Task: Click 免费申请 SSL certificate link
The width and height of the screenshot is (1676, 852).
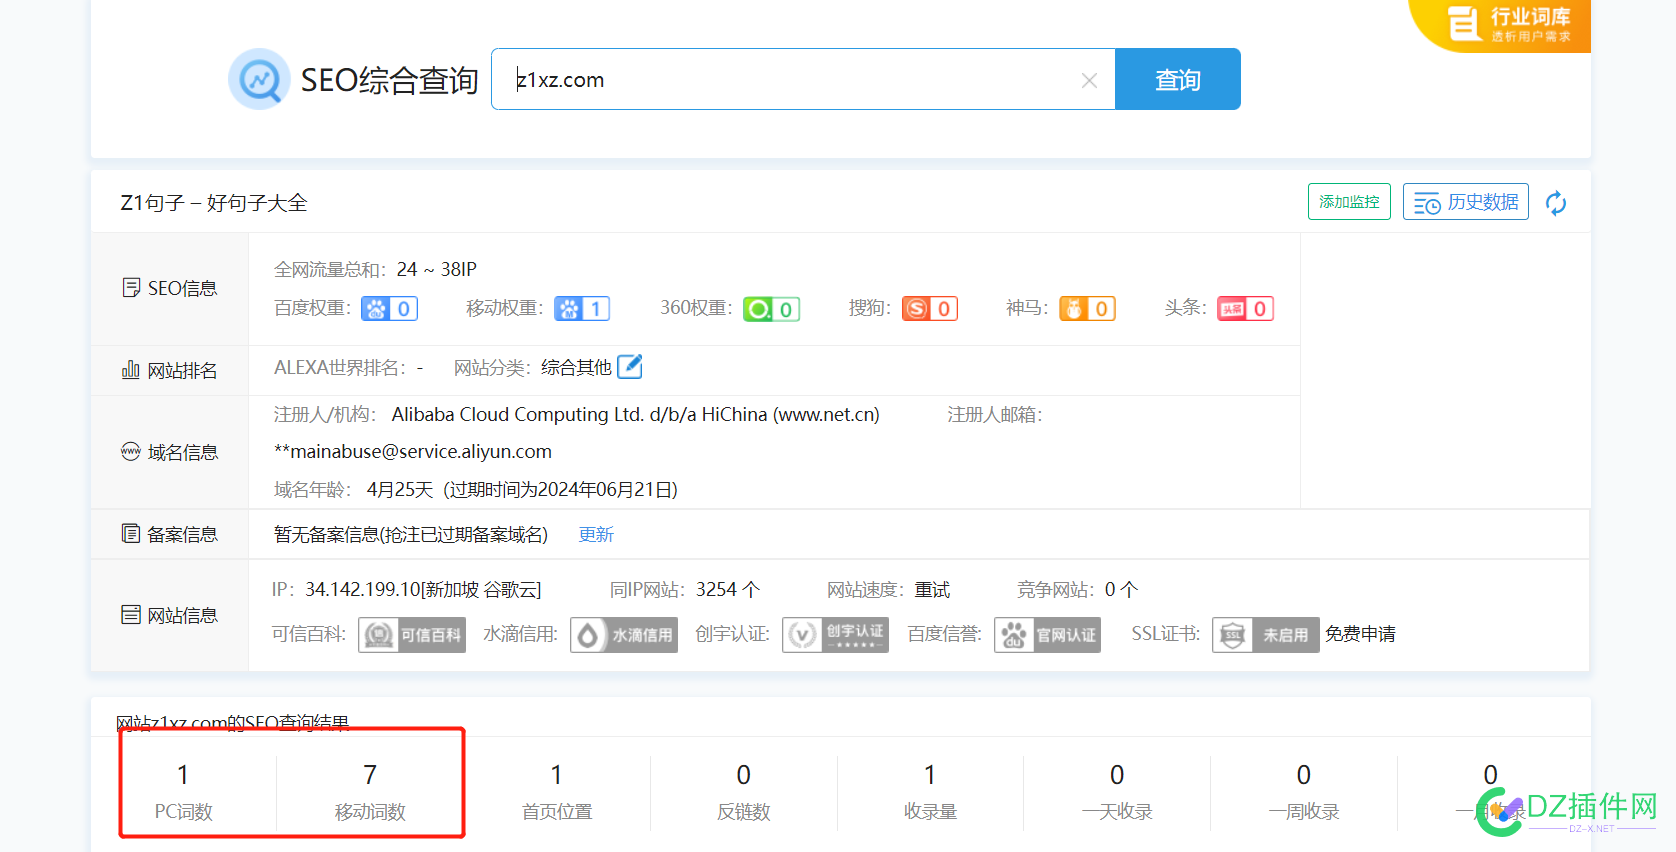Action: pyautogui.click(x=1360, y=634)
